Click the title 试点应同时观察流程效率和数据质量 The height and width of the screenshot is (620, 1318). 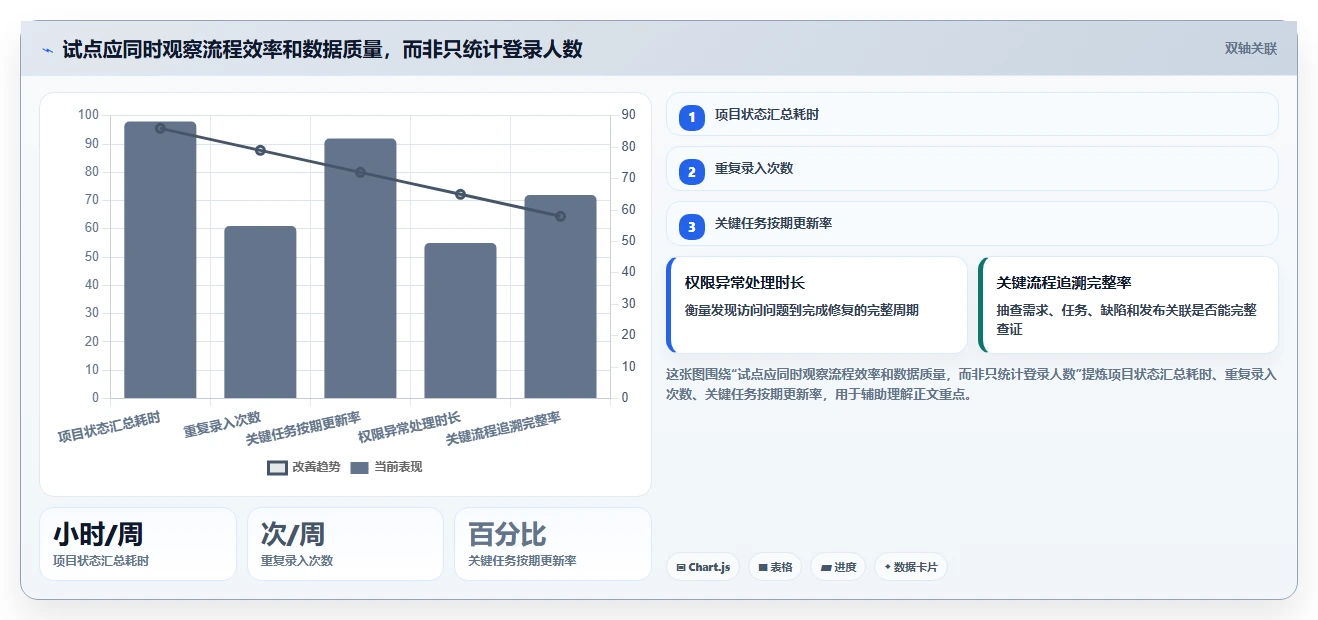[x=322, y=49]
